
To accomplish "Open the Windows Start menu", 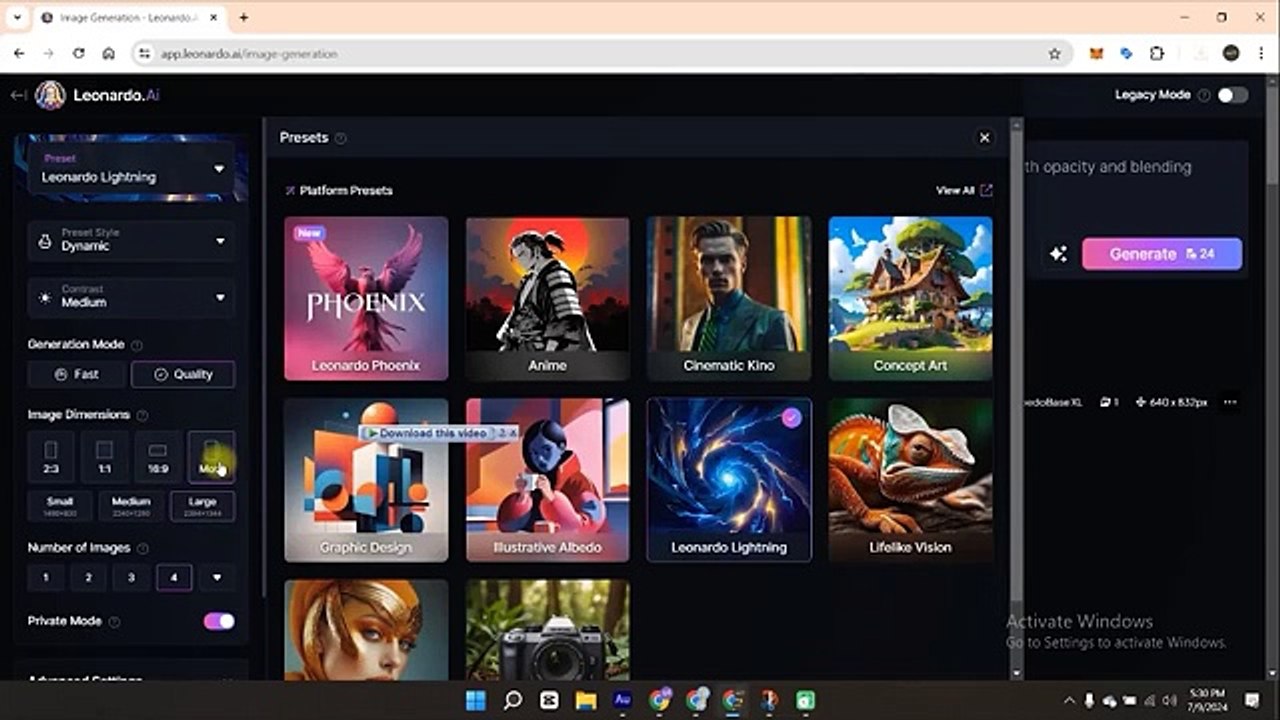I will [x=475, y=700].
